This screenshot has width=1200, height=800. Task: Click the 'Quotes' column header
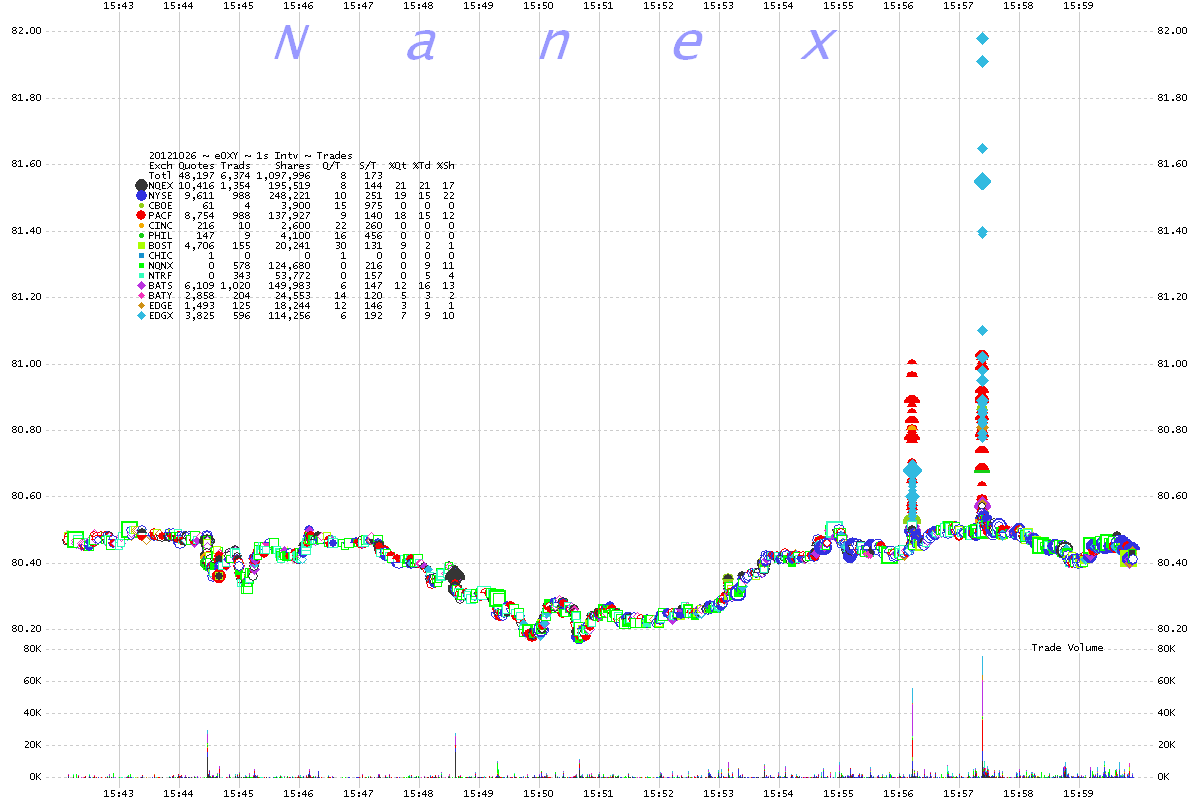pos(195,166)
